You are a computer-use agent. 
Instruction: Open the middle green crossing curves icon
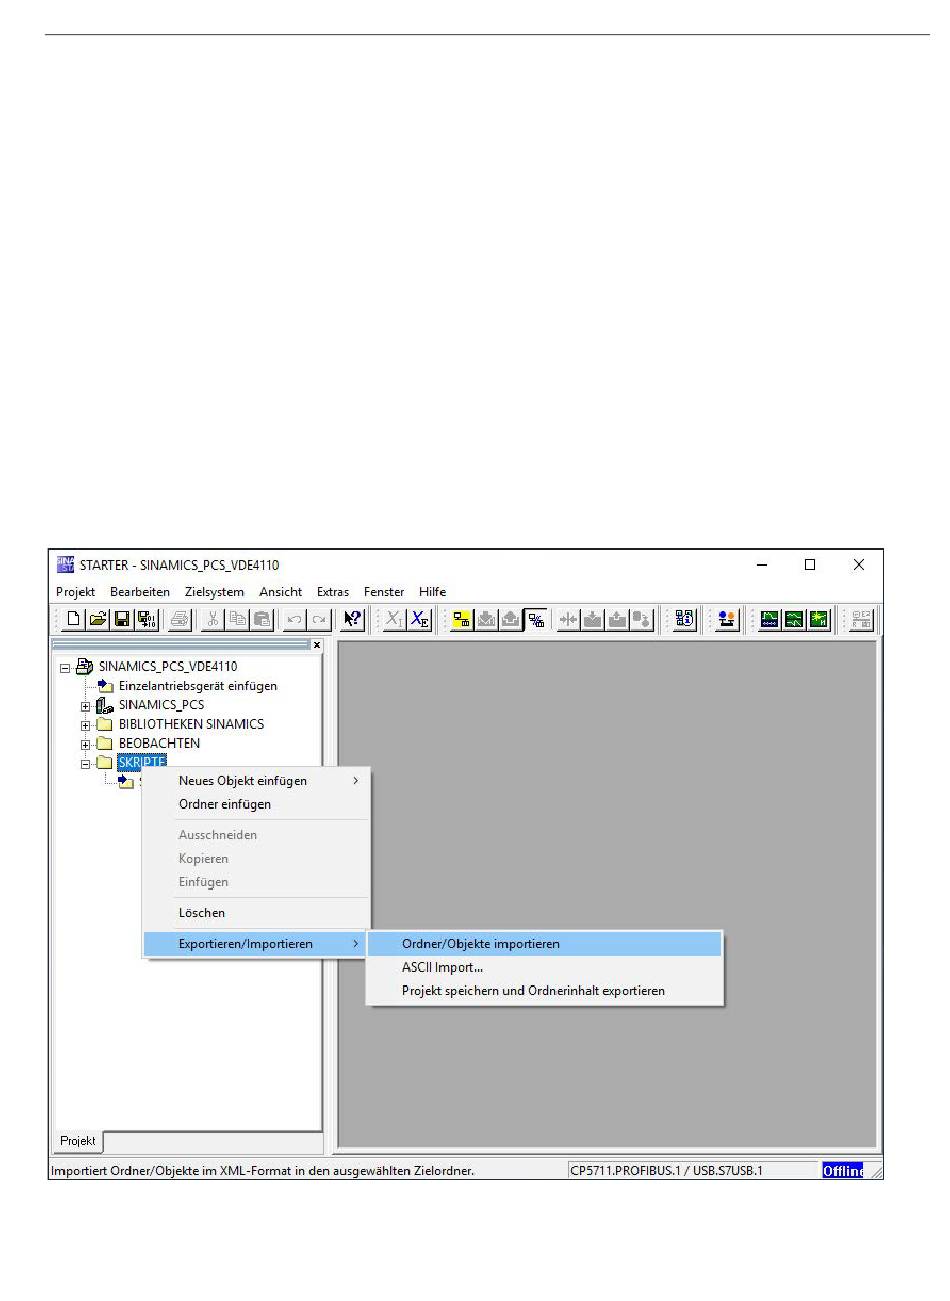coord(794,620)
